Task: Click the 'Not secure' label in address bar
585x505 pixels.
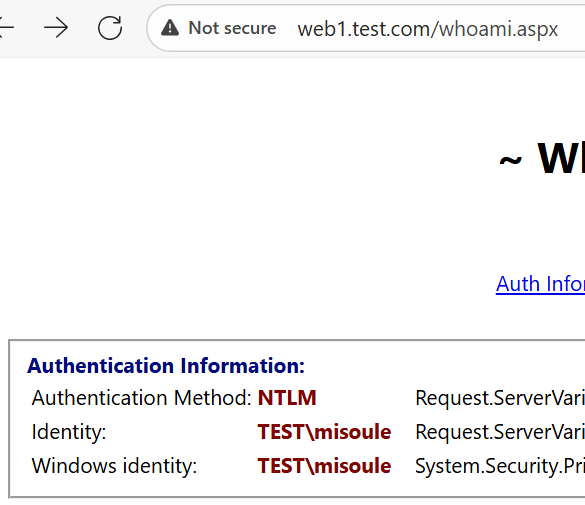Action: click(232, 28)
